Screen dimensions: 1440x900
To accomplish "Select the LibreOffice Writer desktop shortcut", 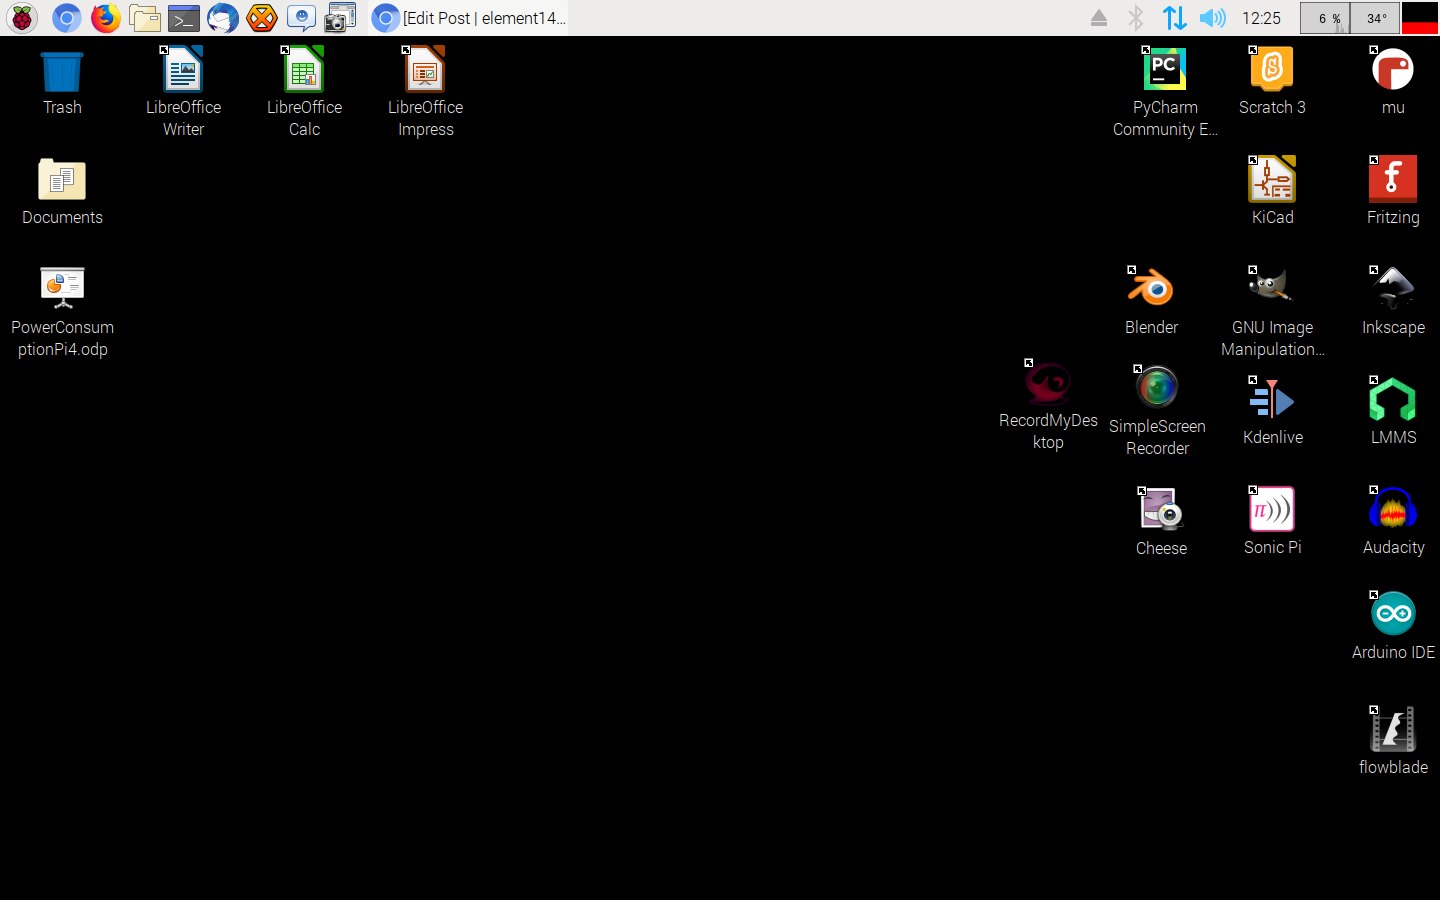I will coord(183,92).
